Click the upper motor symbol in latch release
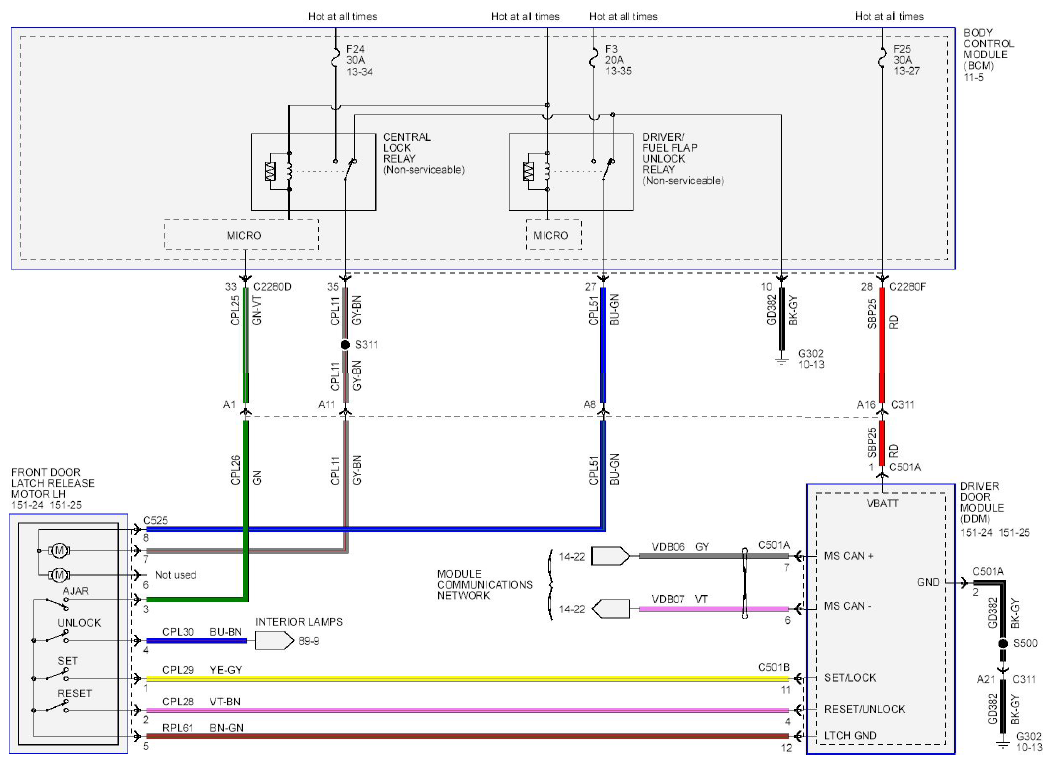The image size is (1052, 764). [x=58, y=551]
